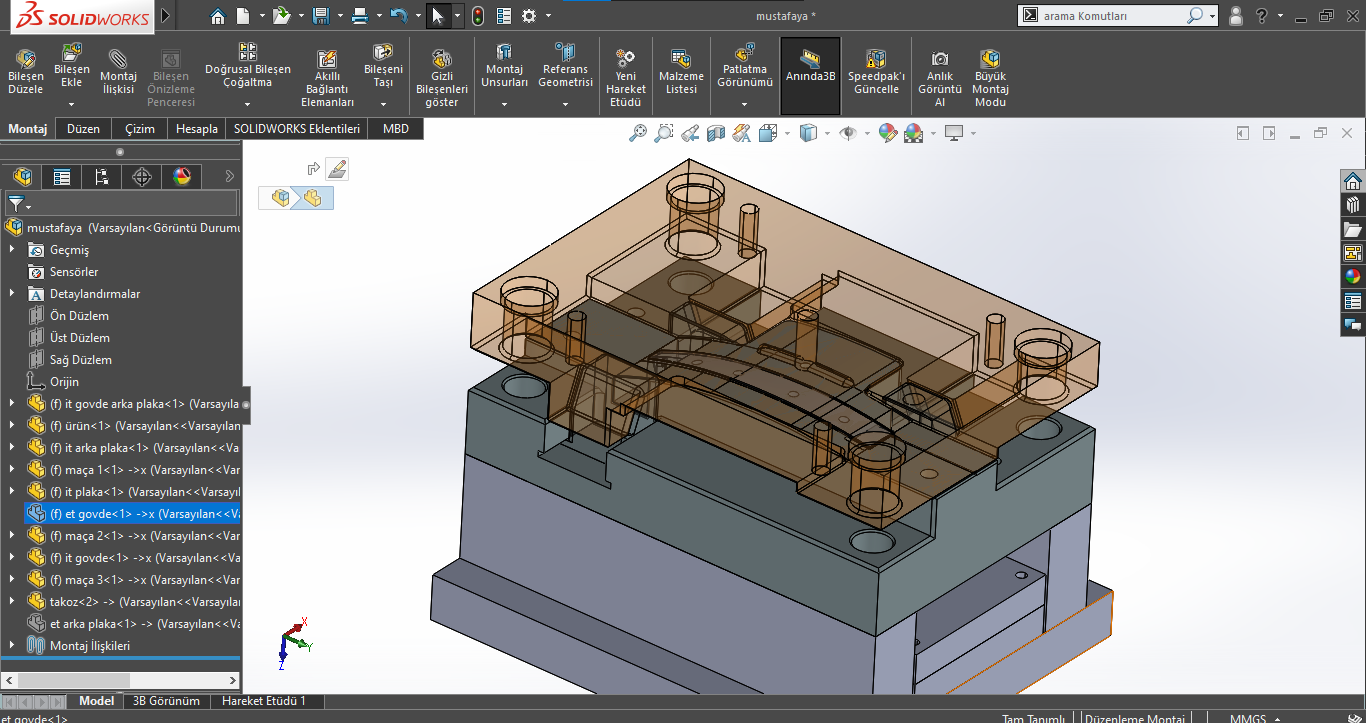
Task: Open the DisplayManager color wheel tab
Action: (x=182, y=177)
